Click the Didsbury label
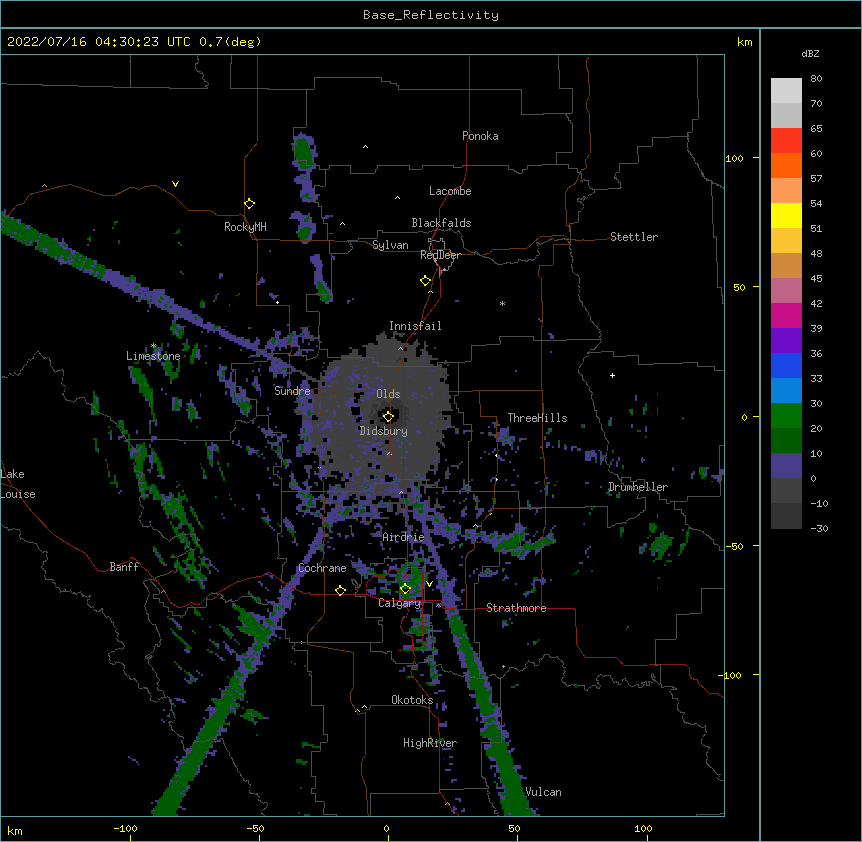This screenshot has height=842, width=862. click(x=384, y=431)
